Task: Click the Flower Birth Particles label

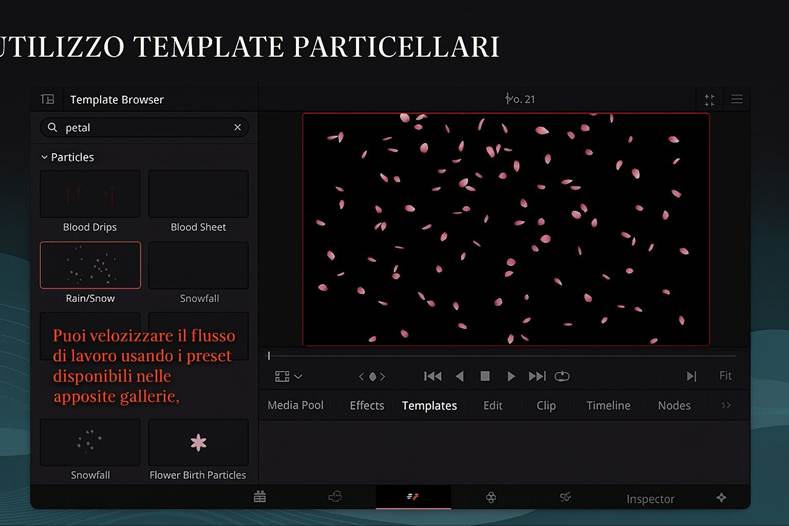Action: click(x=198, y=475)
